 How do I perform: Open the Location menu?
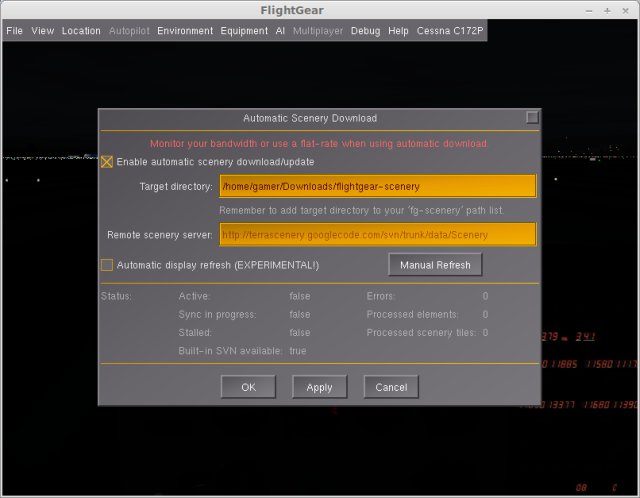click(x=81, y=31)
